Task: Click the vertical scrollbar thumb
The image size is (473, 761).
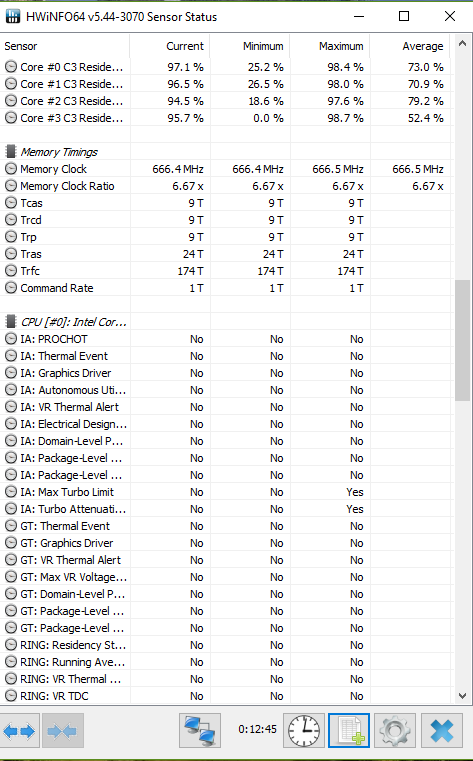Action: tap(462, 340)
